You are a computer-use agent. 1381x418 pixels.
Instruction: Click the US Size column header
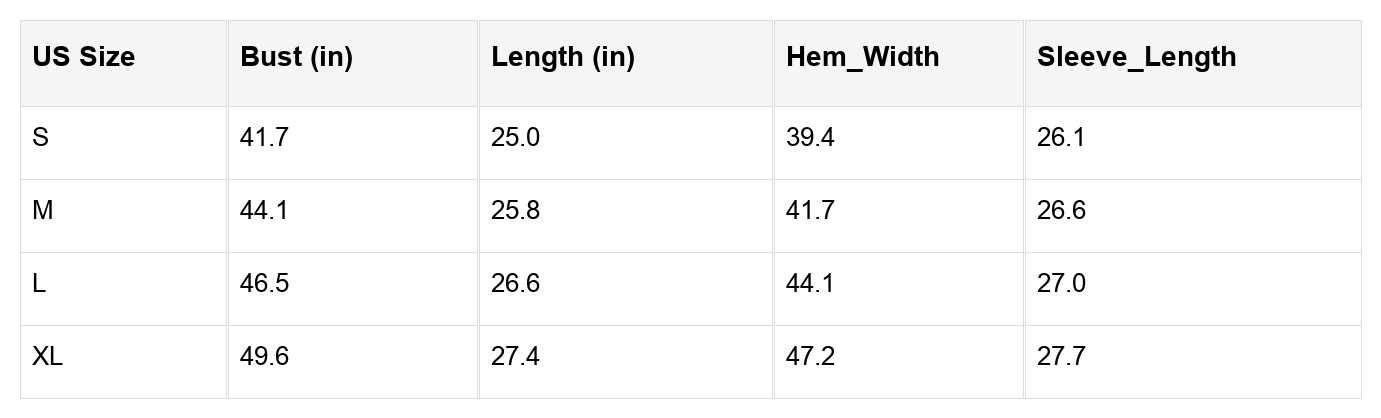[84, 57]
